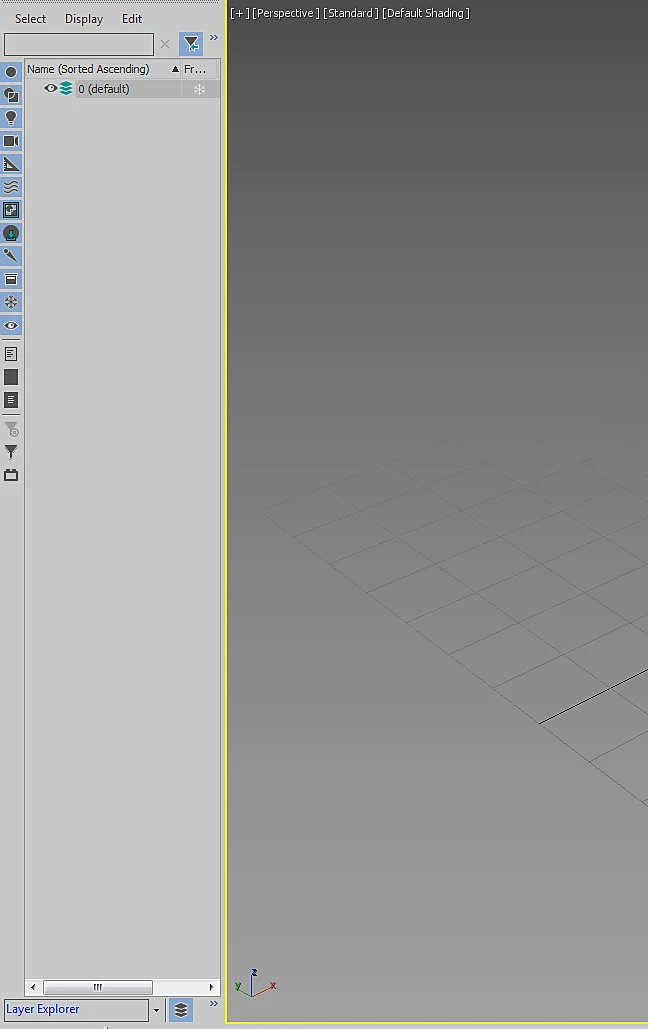The width and height of the screenshot is (648, 1029).
Task: Toggle Display Space Warps waves icon
Action: pyautogui.click(x=11, y=187)
